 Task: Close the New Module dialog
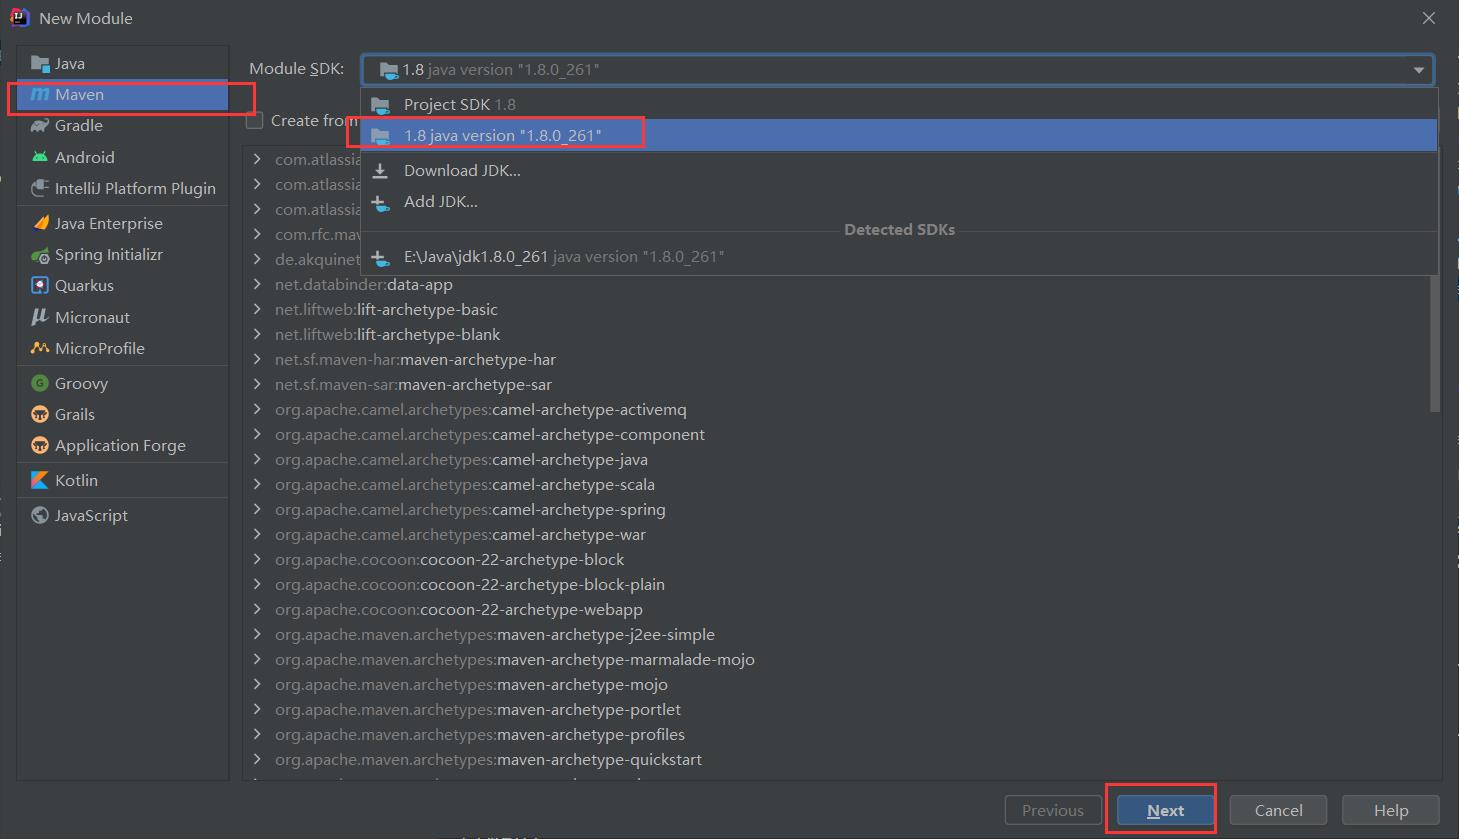pos(1429,18)
